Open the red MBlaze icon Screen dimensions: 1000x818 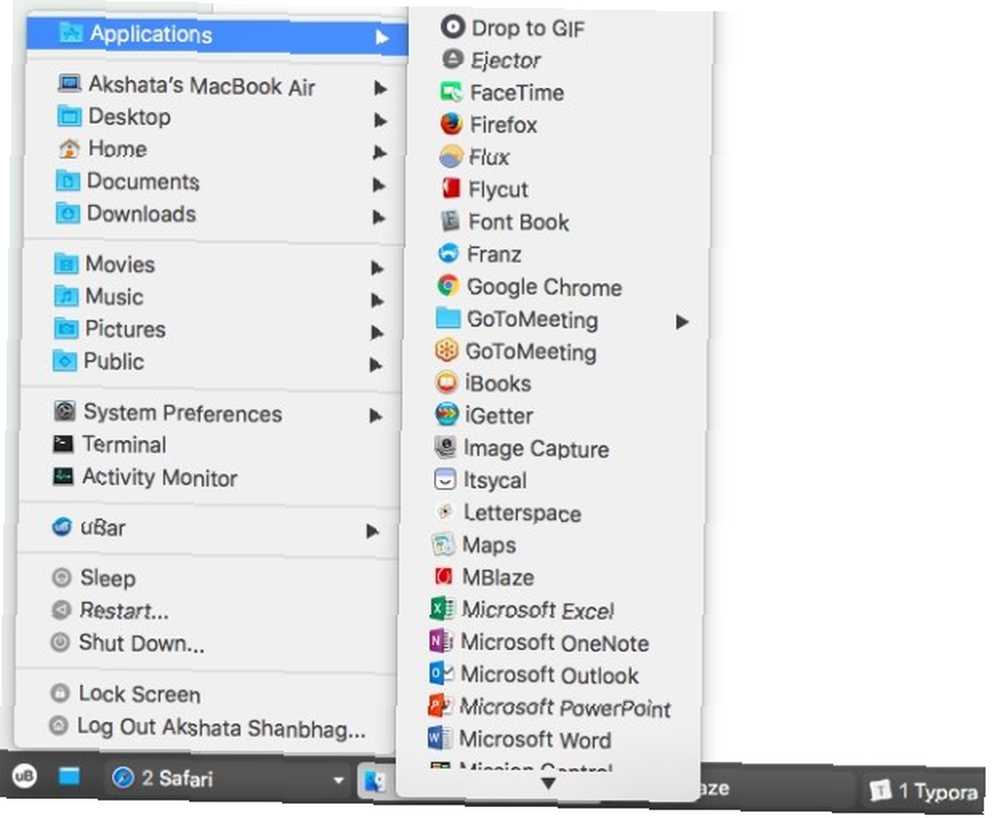coord(443,576)
